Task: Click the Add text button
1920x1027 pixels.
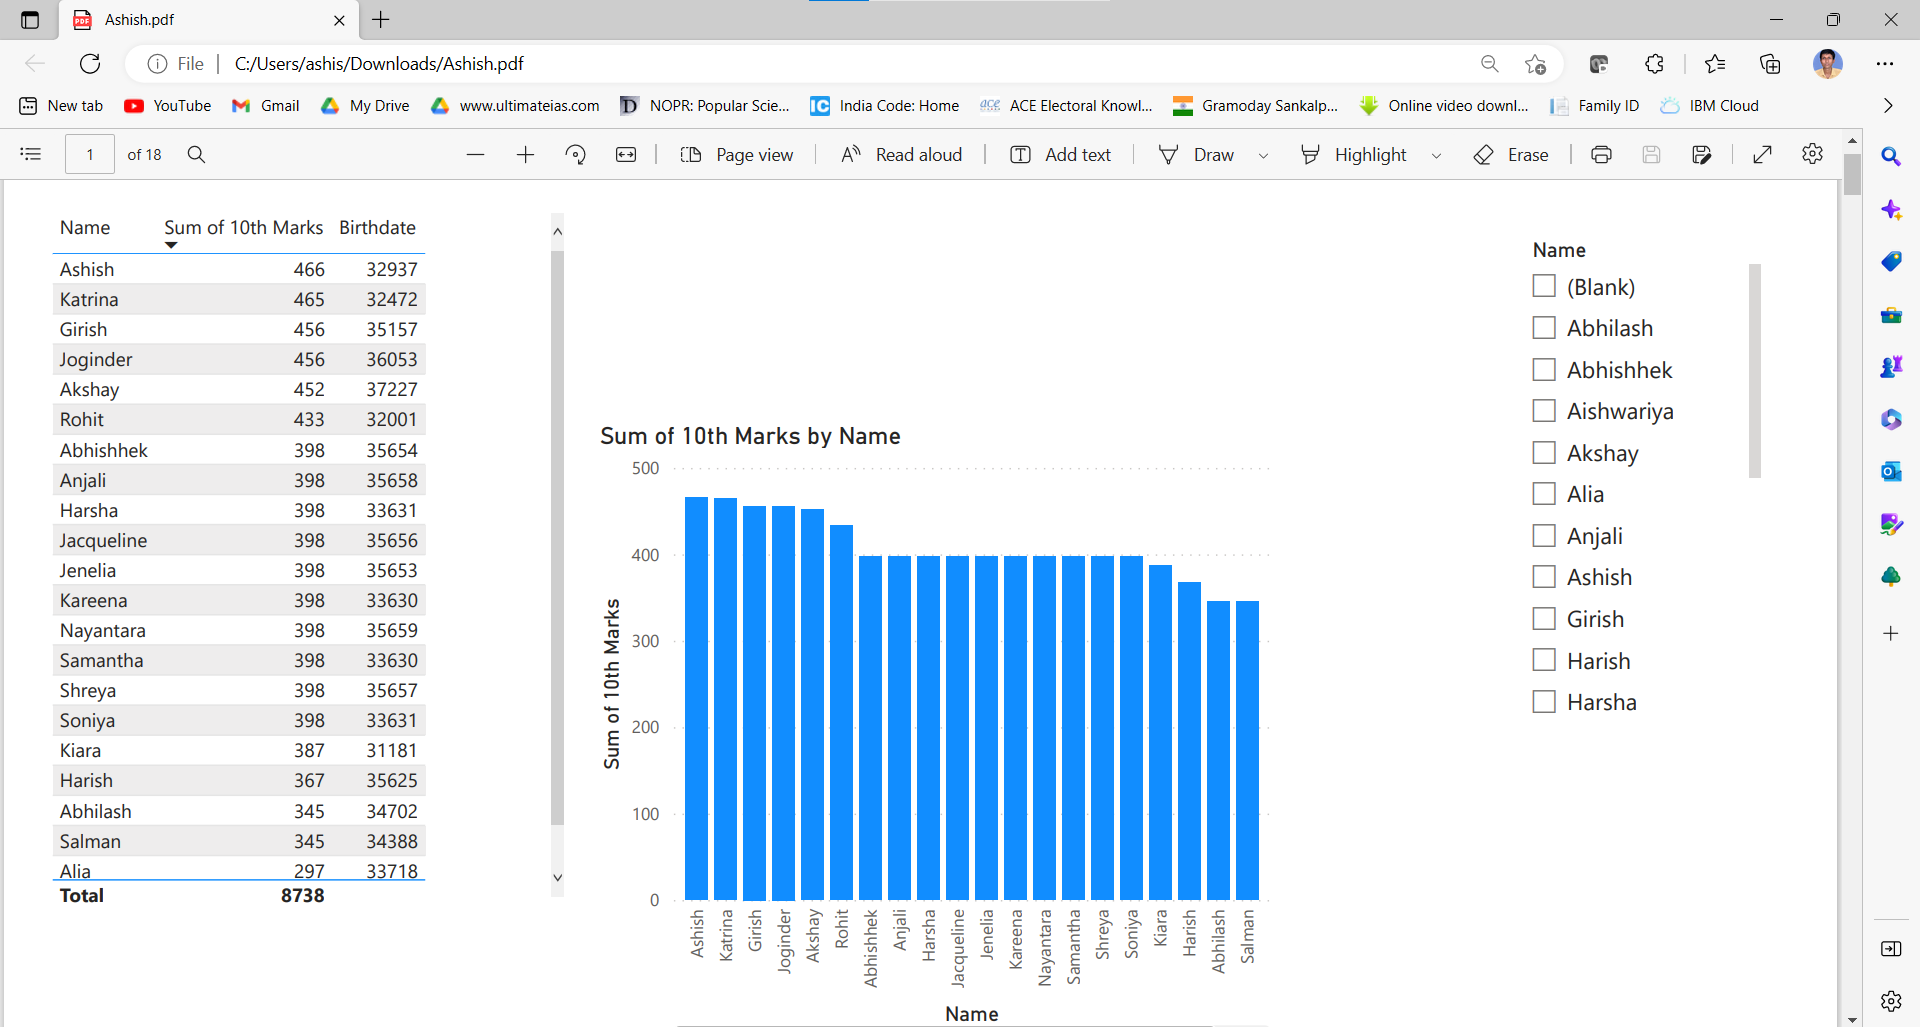Action: tap(1061, 154)
